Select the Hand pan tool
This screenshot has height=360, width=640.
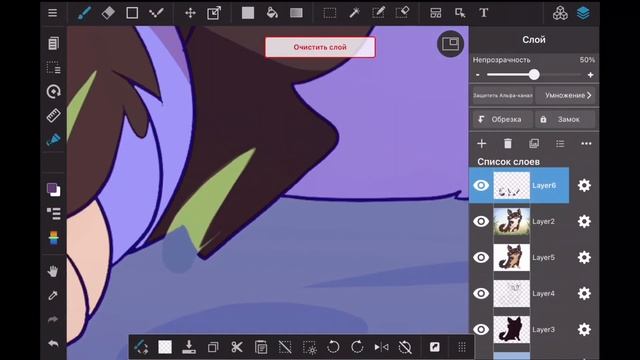click(x=53, y=271)
